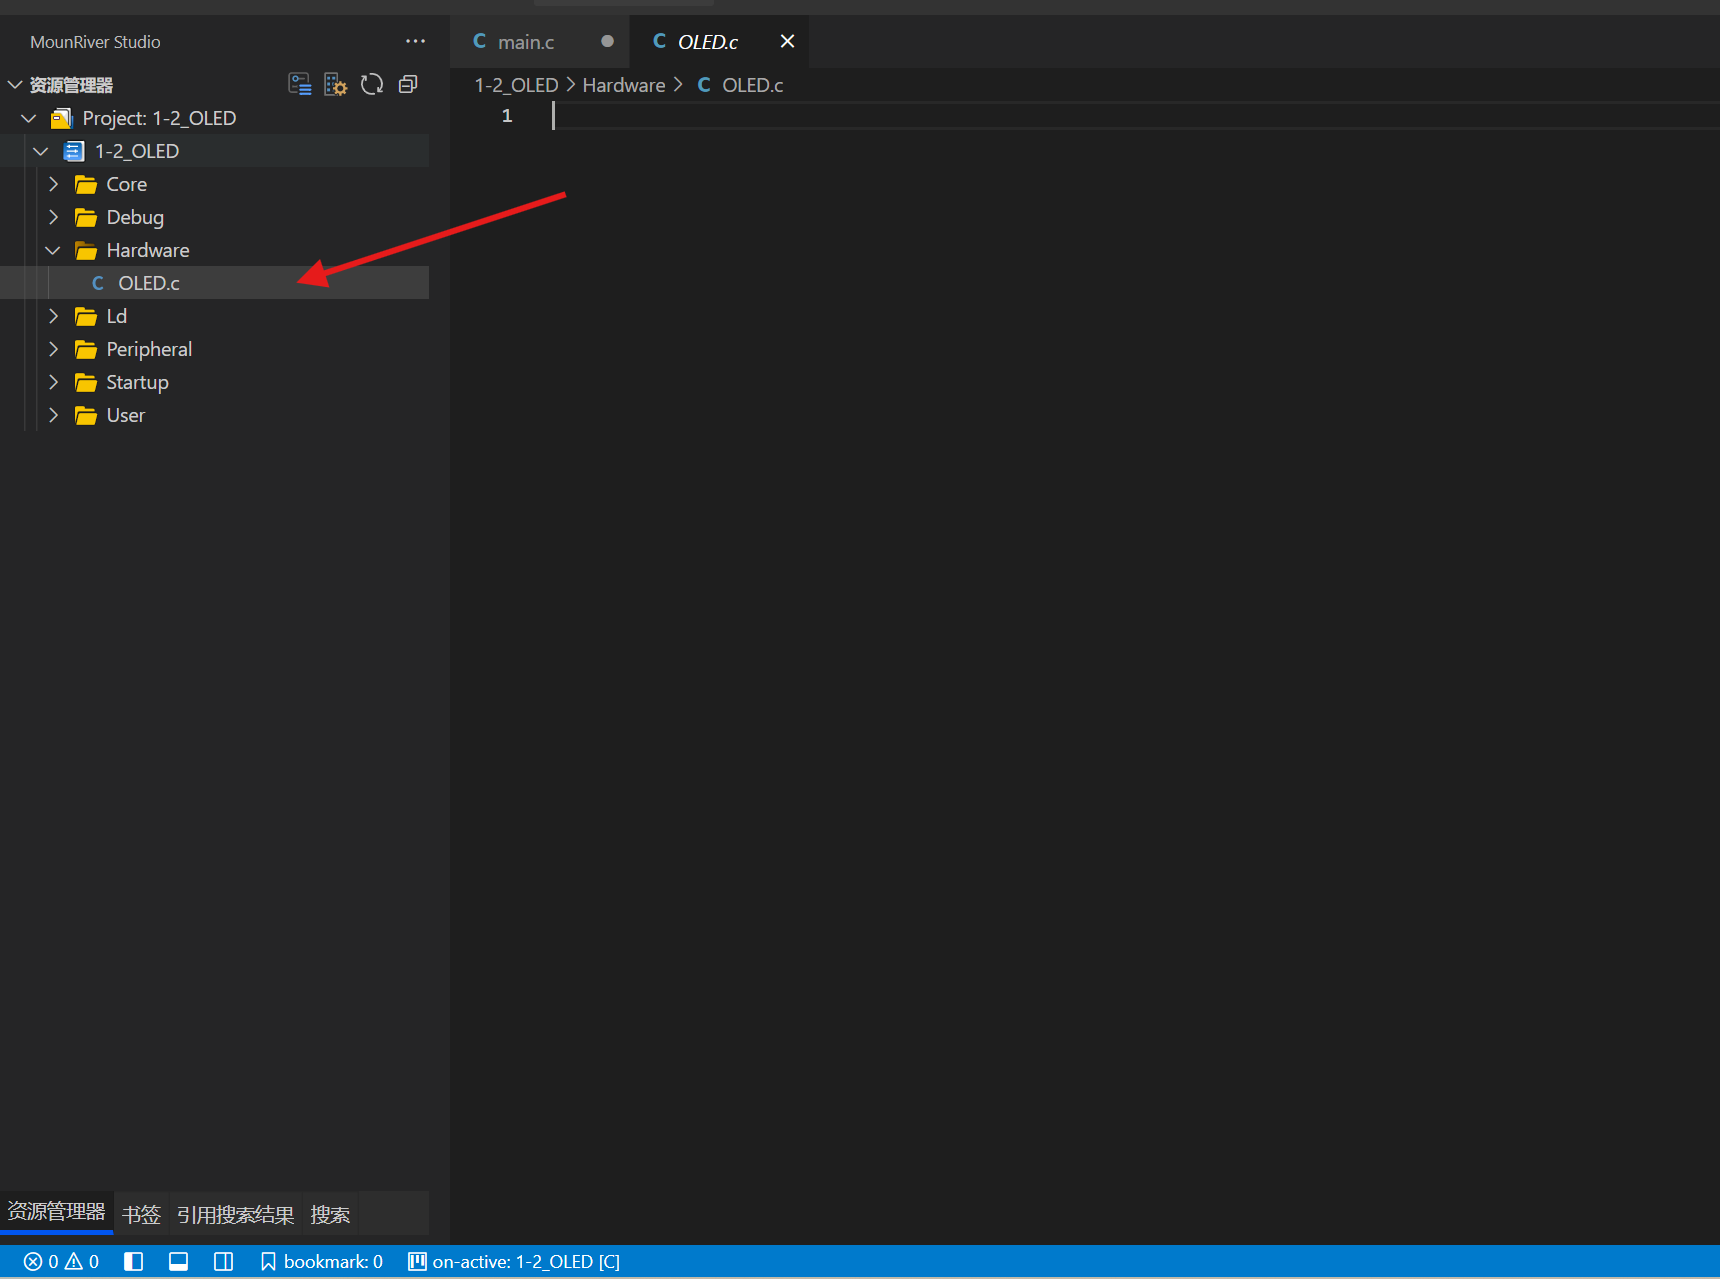Collapse the 1-2_OLED project folder
Image resolution: width=1720 pixels, height=1279 pixels.
41,151
